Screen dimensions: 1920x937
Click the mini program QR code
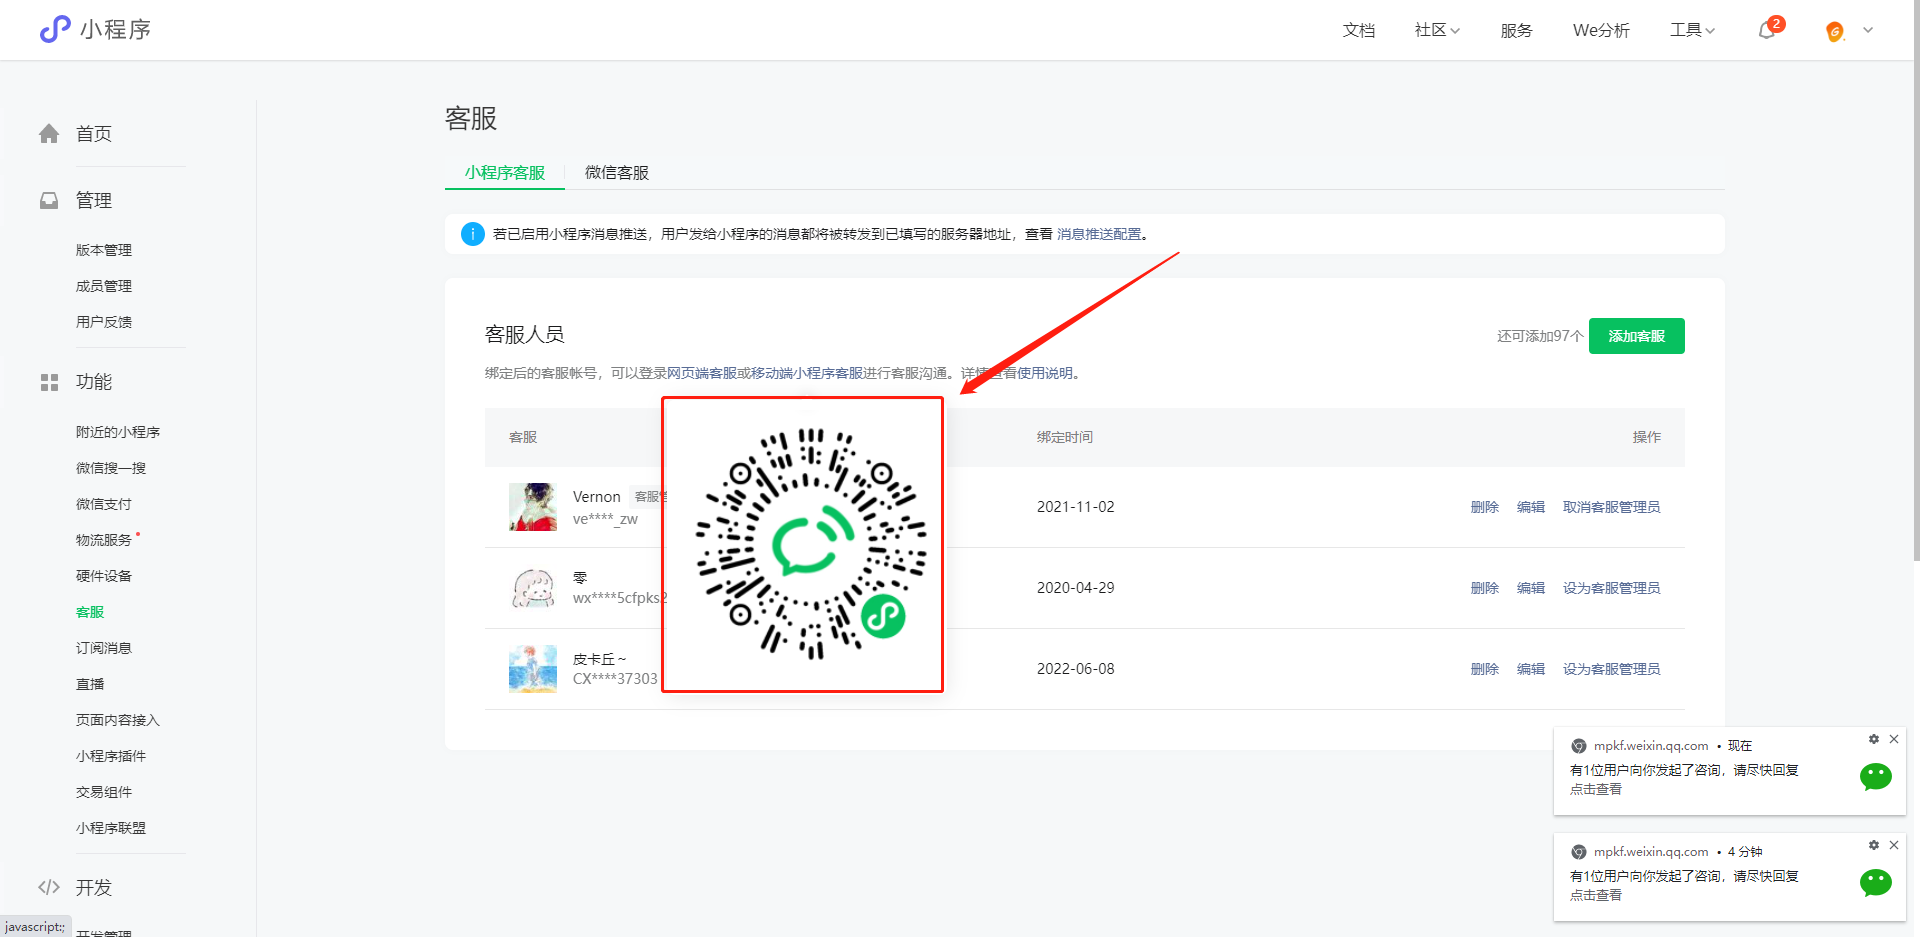click(x=811, y=544)
